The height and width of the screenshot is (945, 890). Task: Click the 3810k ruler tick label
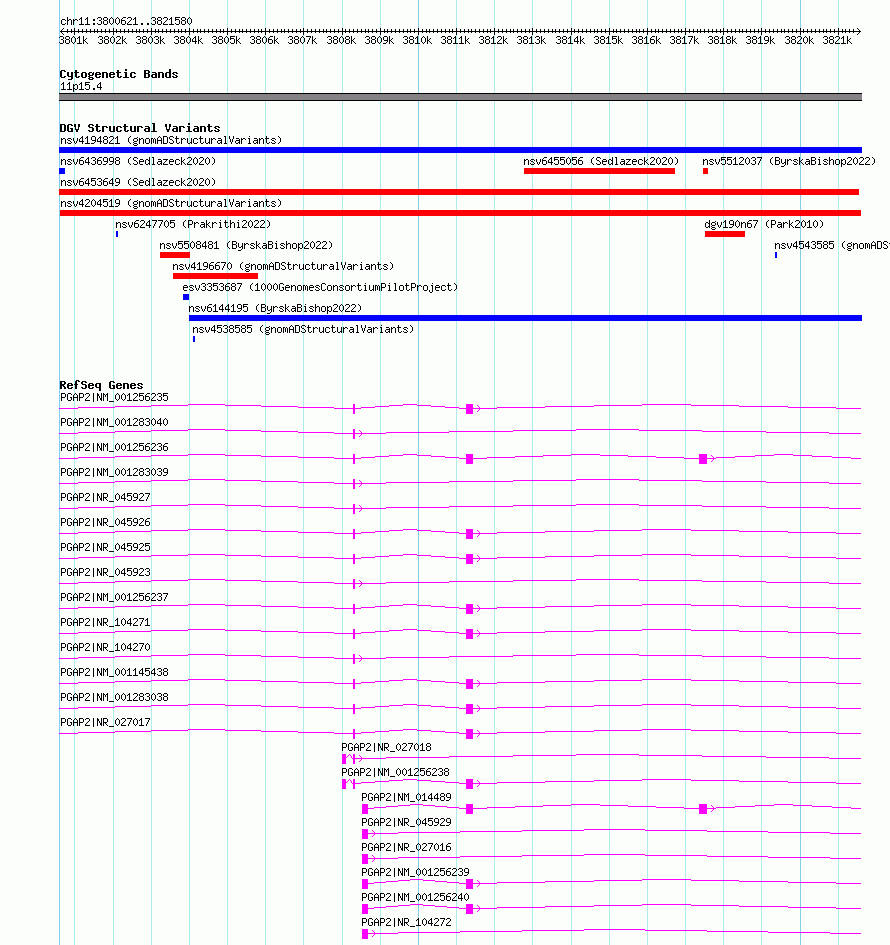coord(417,40)
